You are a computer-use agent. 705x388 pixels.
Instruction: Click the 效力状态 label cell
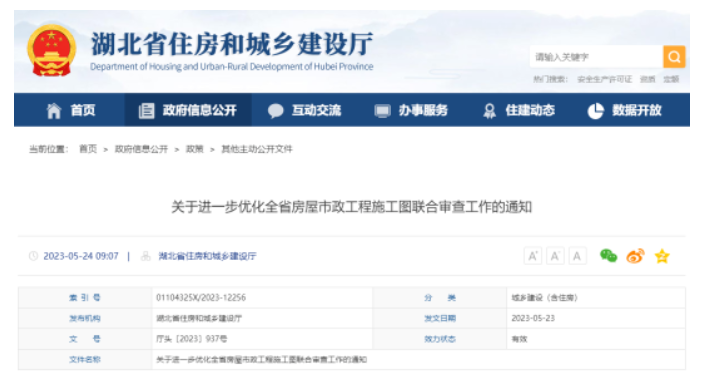point(440,339)
